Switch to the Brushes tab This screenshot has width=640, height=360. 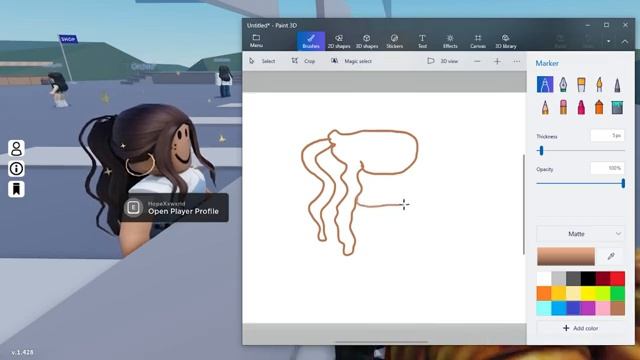click(311, 41)
